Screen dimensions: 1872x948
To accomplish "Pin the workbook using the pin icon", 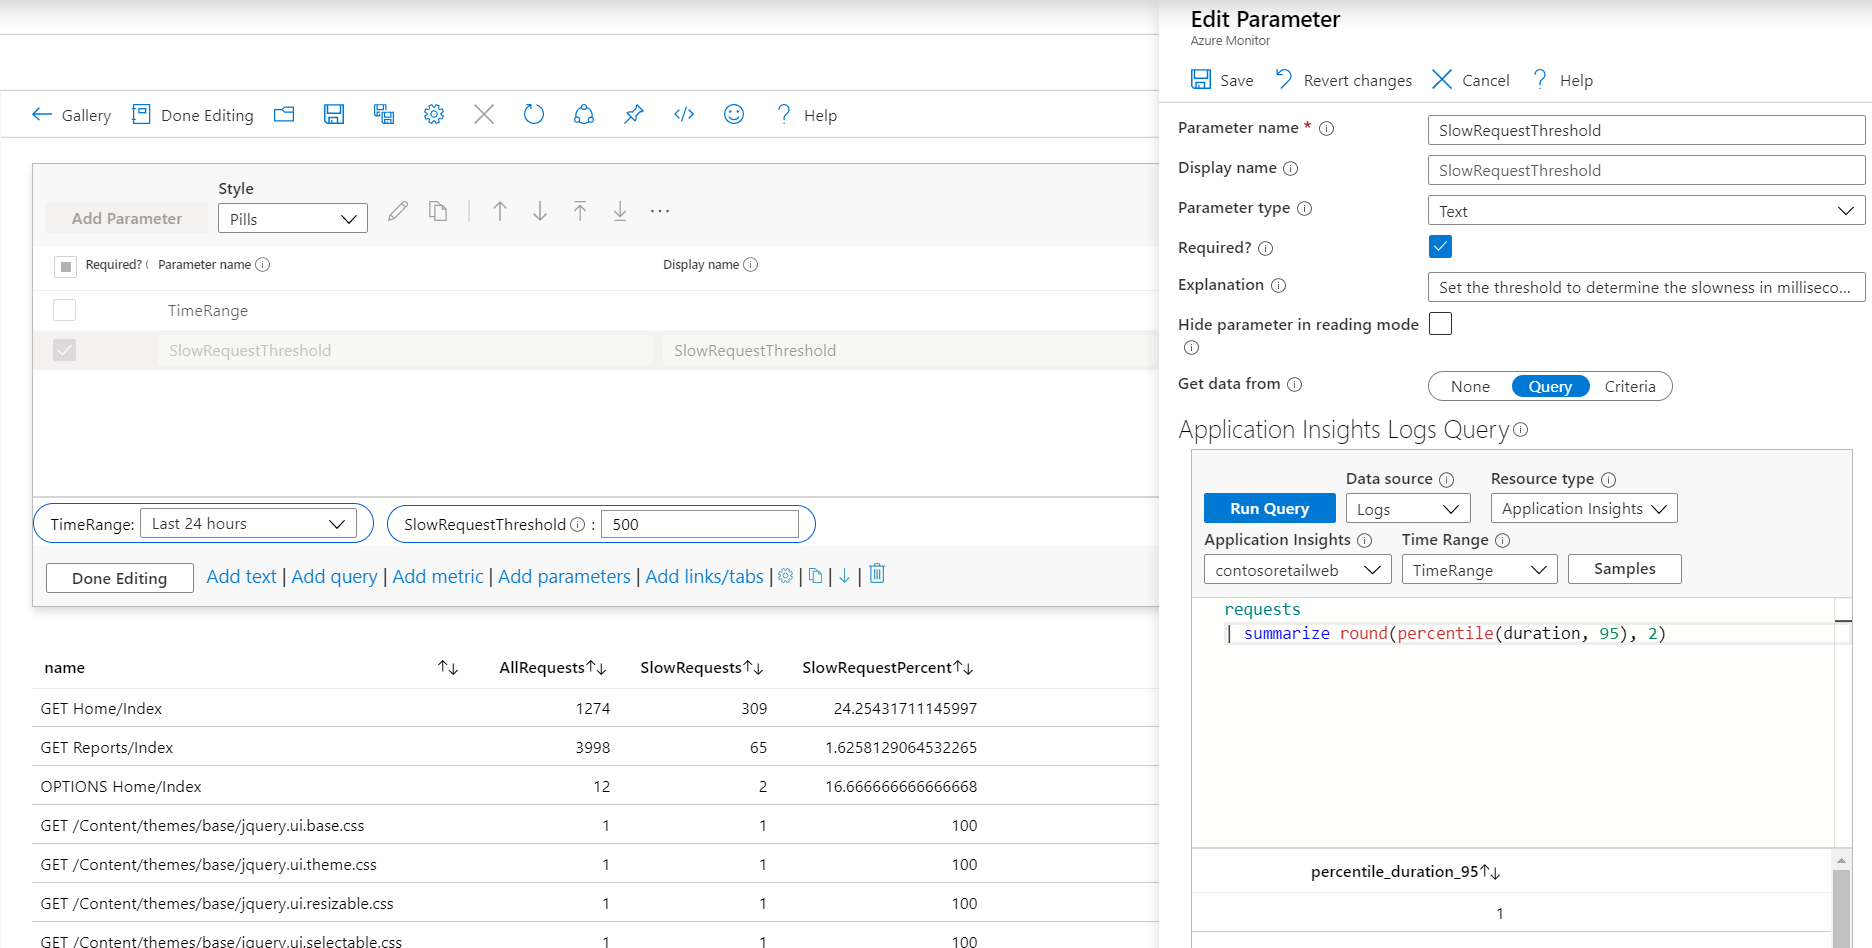I will (634, 115).
